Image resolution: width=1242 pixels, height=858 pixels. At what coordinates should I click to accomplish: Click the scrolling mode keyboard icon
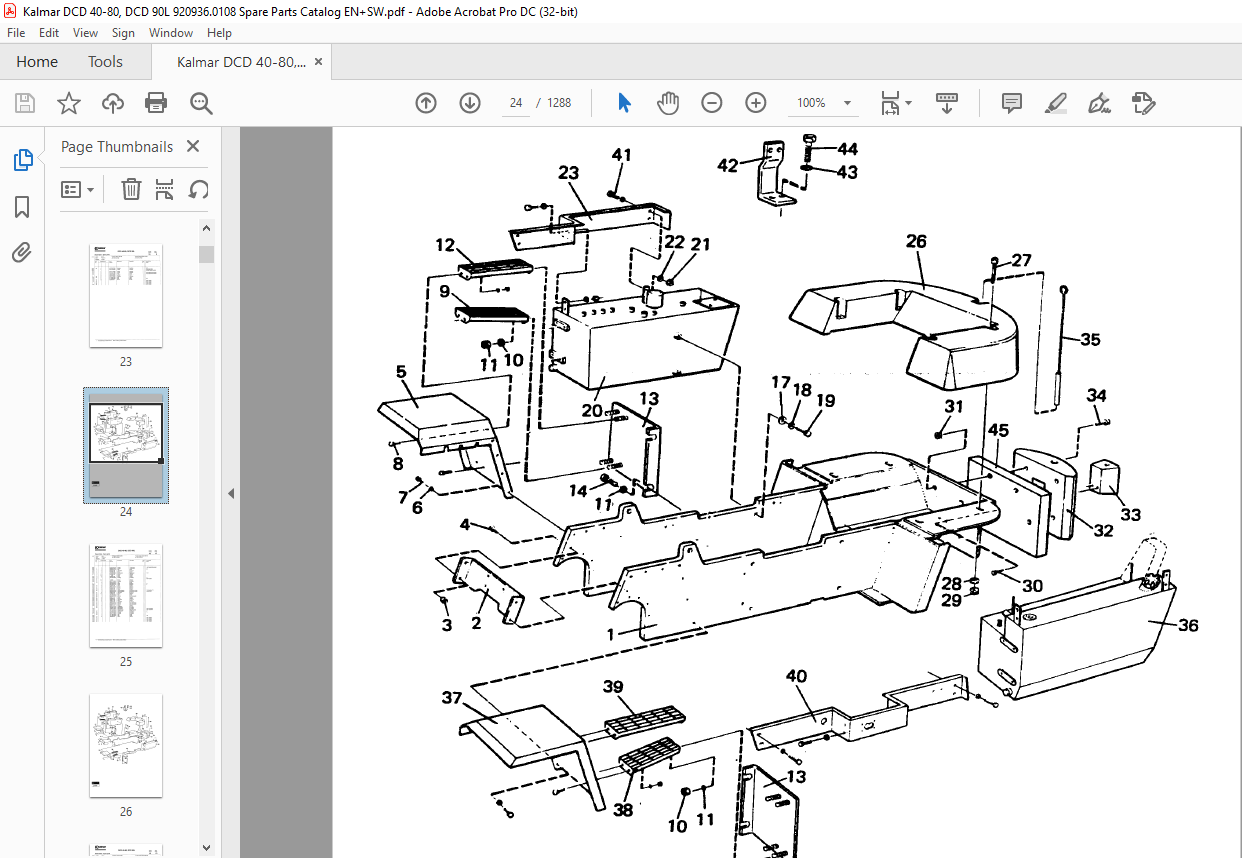coord(947,103)
